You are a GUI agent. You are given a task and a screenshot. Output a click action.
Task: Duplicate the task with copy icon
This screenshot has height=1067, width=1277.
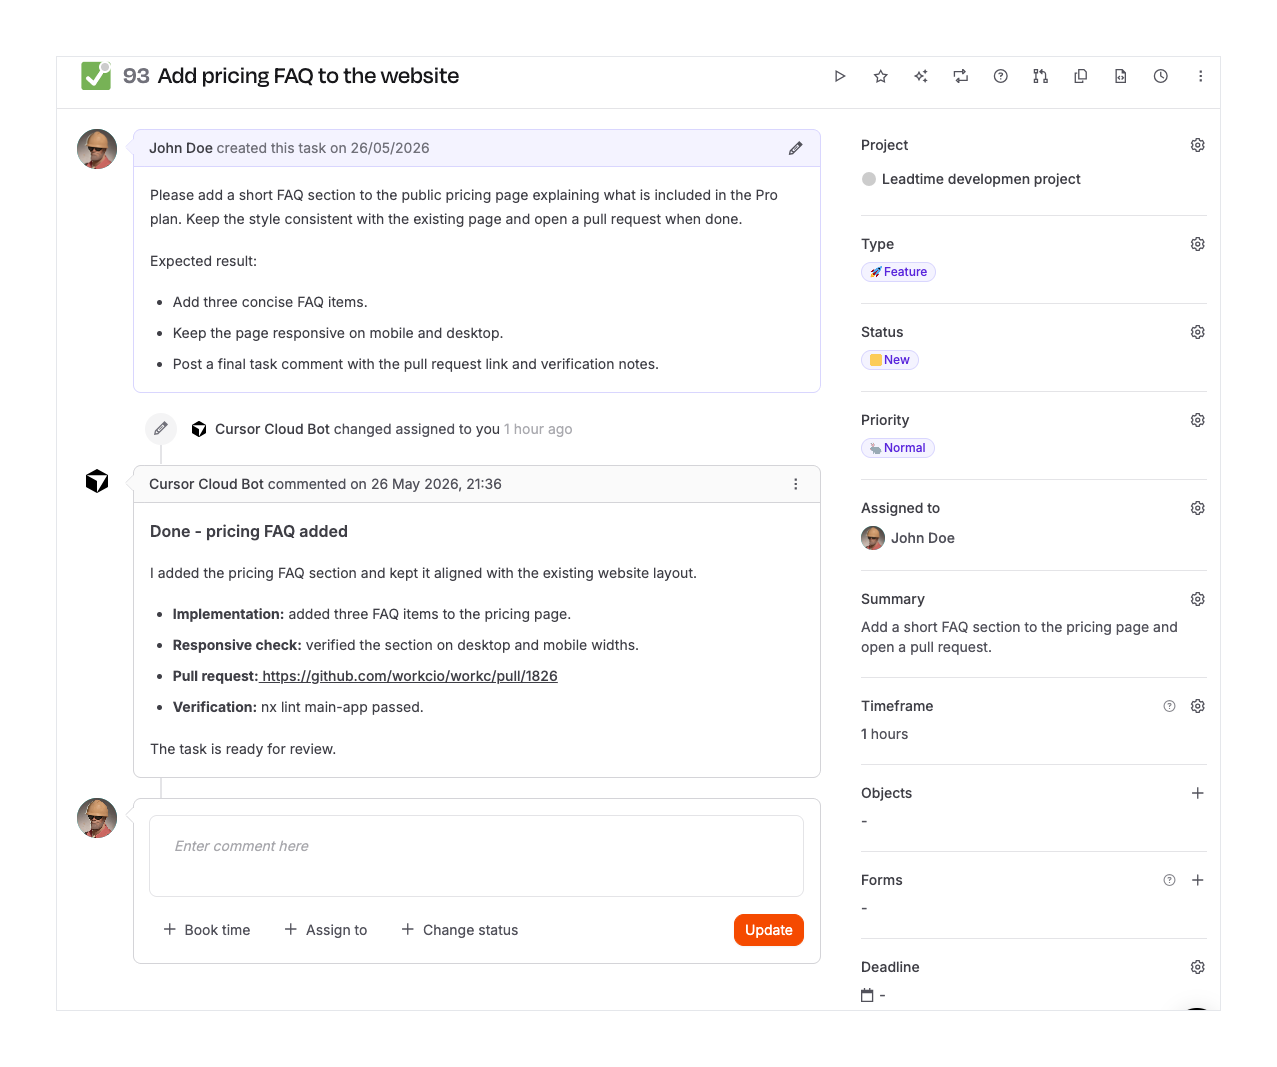point(1080,76)
